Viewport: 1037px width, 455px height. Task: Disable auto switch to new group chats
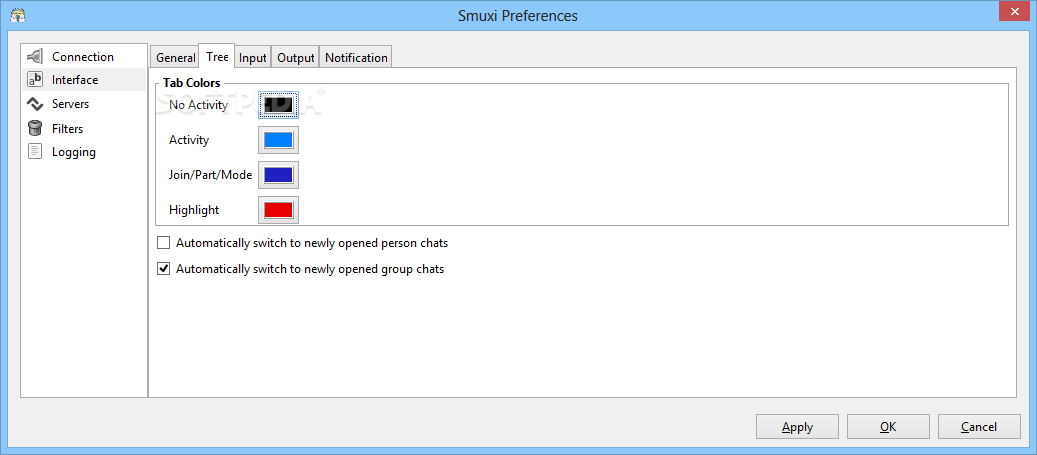pos(163,269)
